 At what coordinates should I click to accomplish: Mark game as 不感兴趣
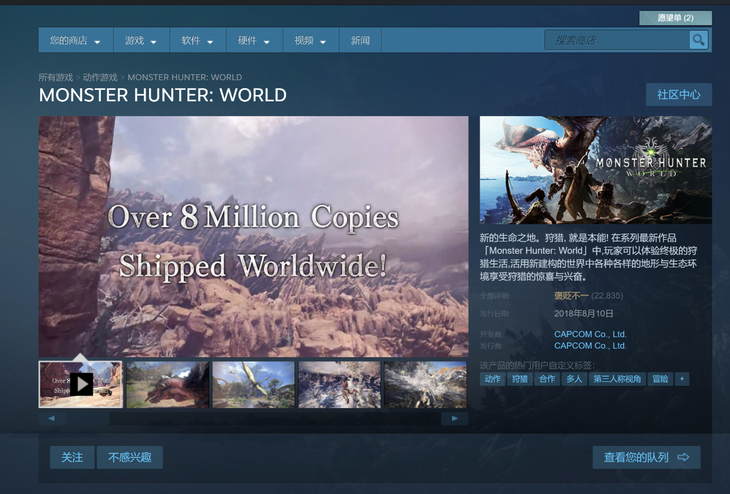[x=130, y=458]
